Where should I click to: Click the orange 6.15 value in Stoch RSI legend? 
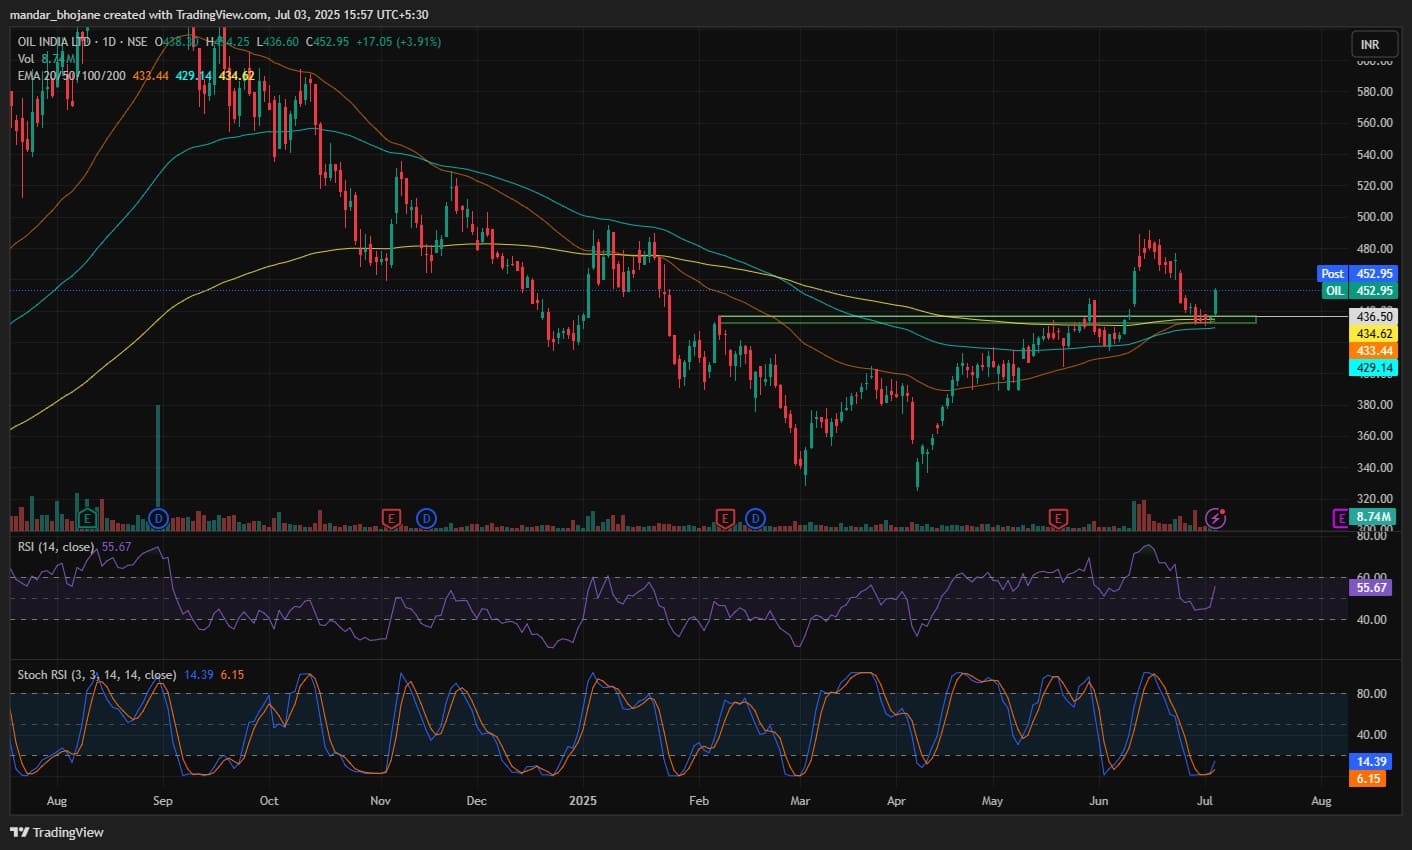(232, 675)
